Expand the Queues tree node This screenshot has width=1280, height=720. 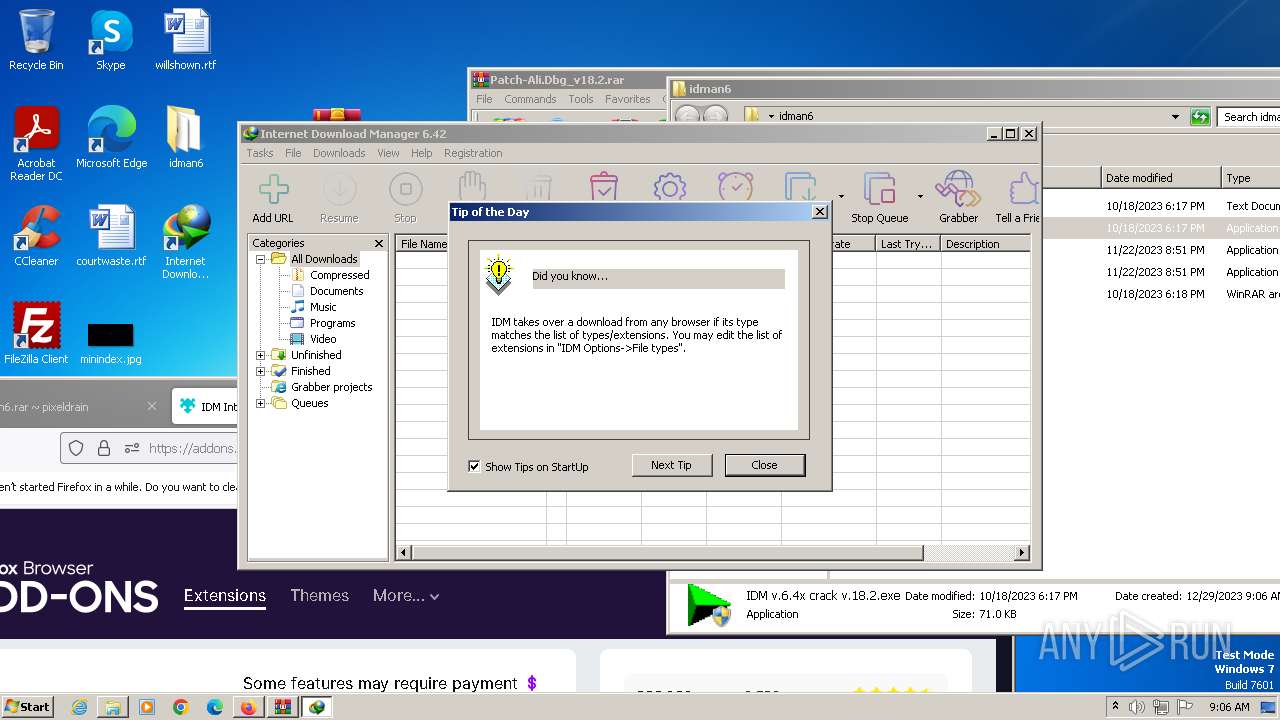(261, 403)
